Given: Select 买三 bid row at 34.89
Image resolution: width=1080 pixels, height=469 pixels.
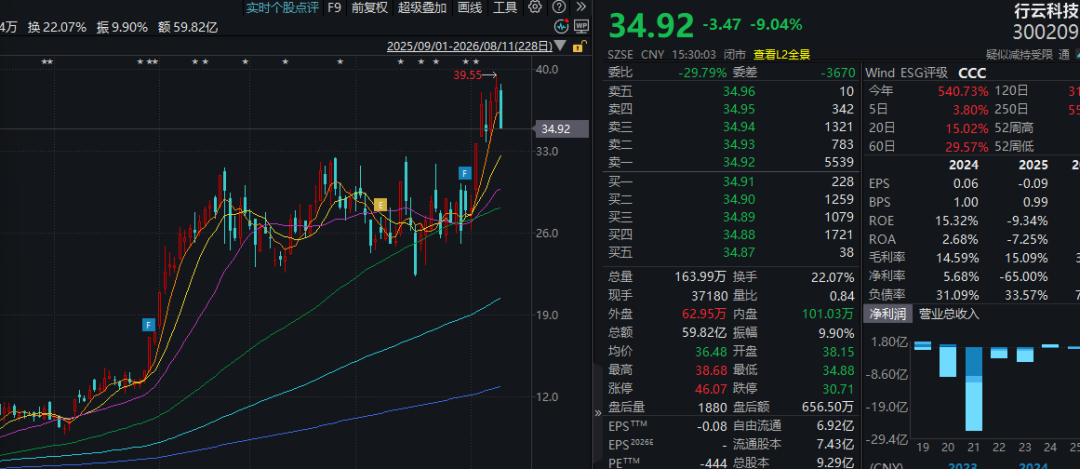Looking at the screenshot, I should 731,218.
